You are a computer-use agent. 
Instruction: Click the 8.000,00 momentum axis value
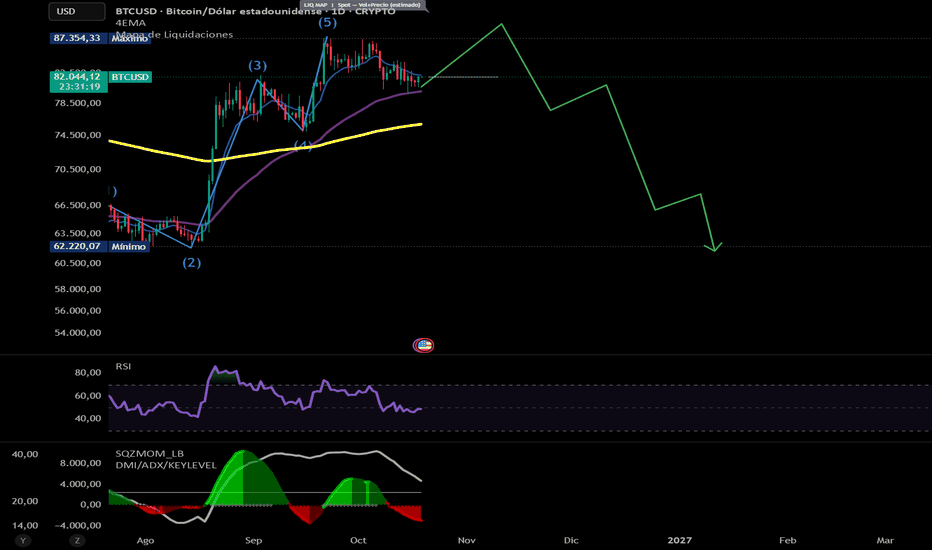(x=80, y=463)
